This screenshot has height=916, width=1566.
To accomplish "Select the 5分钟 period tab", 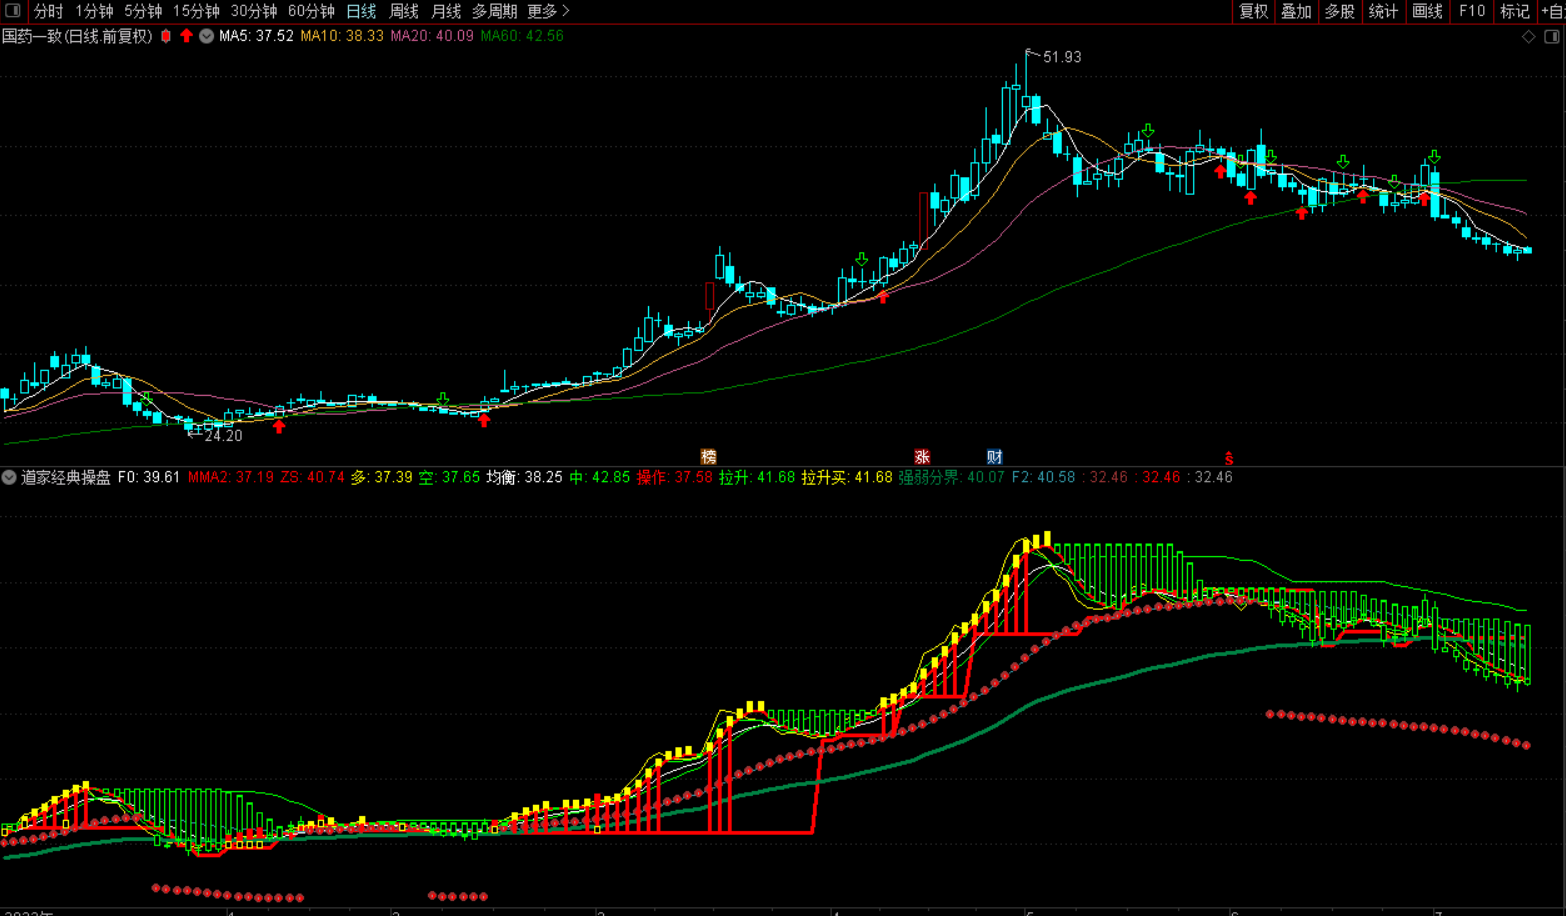I will 143,11.
